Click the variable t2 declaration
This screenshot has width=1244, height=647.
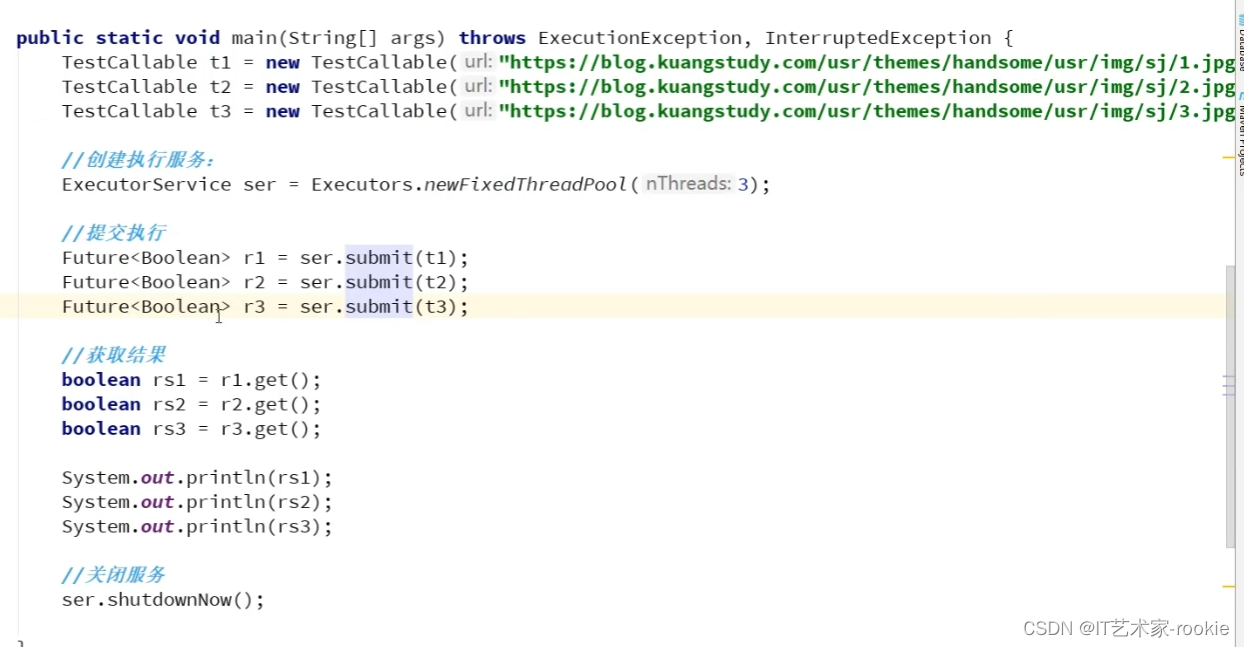tap(220, 87)
